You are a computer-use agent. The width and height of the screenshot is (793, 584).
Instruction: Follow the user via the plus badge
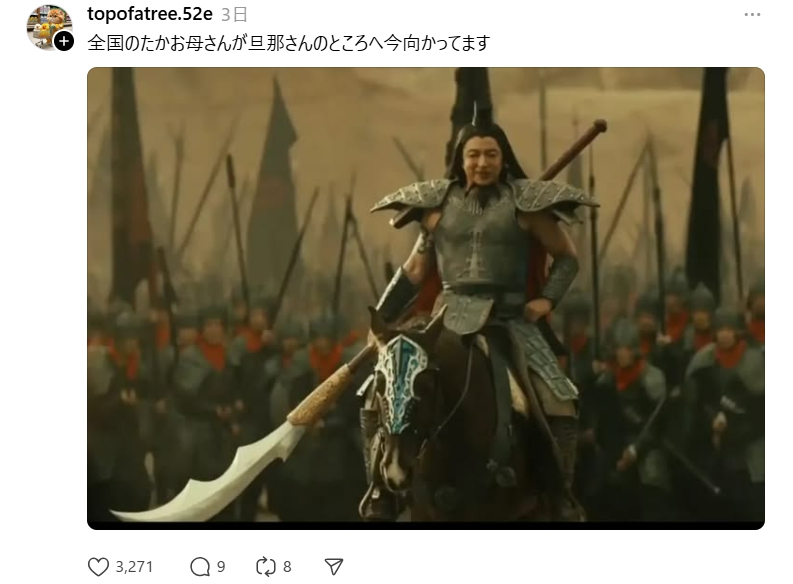64,41
